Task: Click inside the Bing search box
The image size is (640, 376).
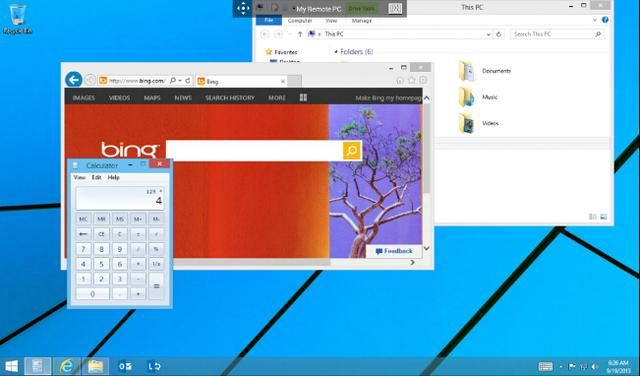Action: click(254, 151)
